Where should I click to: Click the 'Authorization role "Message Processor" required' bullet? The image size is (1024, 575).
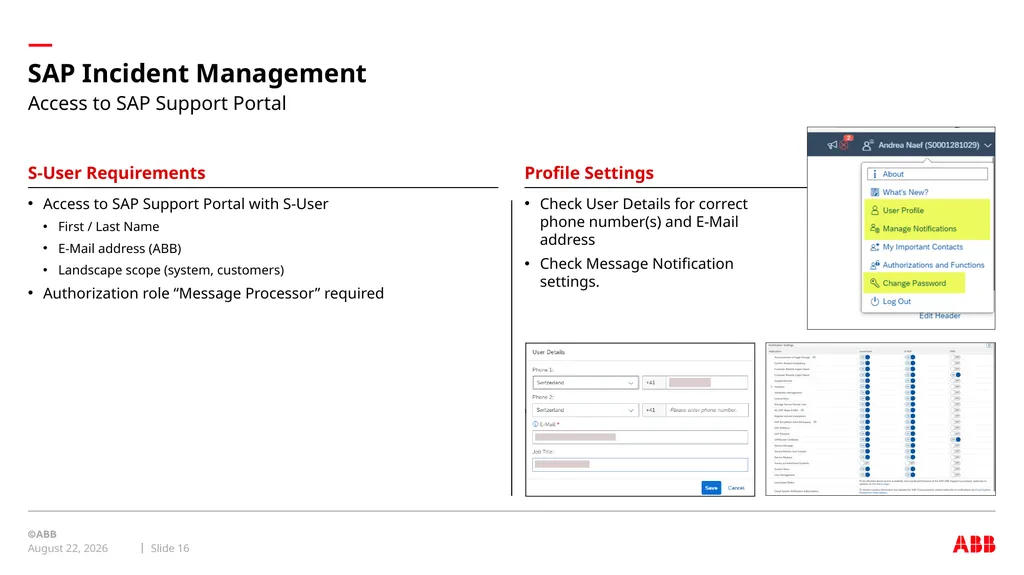213,293
